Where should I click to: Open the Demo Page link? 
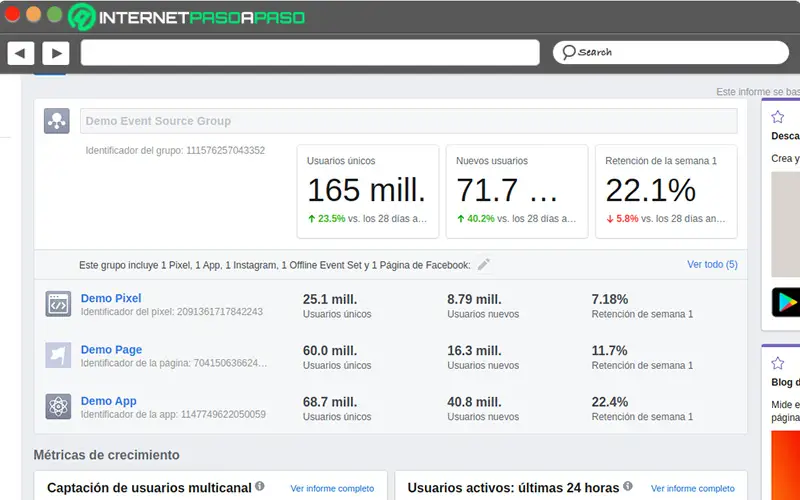(111, 350)
